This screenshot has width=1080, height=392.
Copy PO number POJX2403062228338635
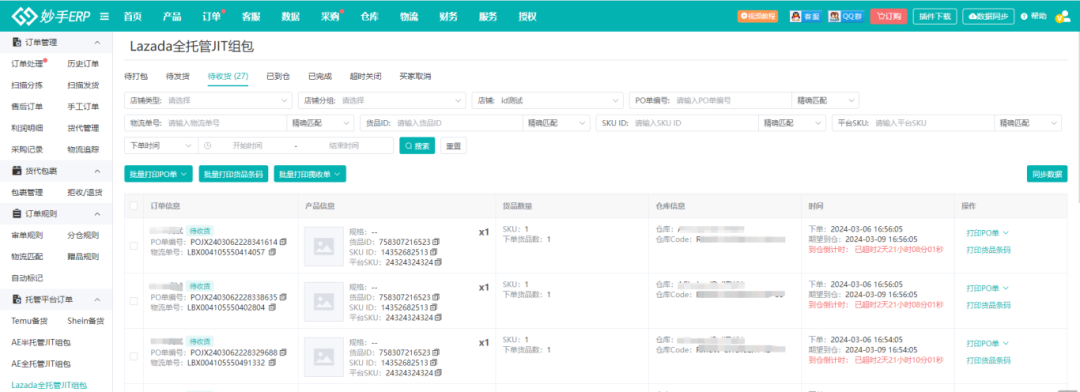click(283, 298)
